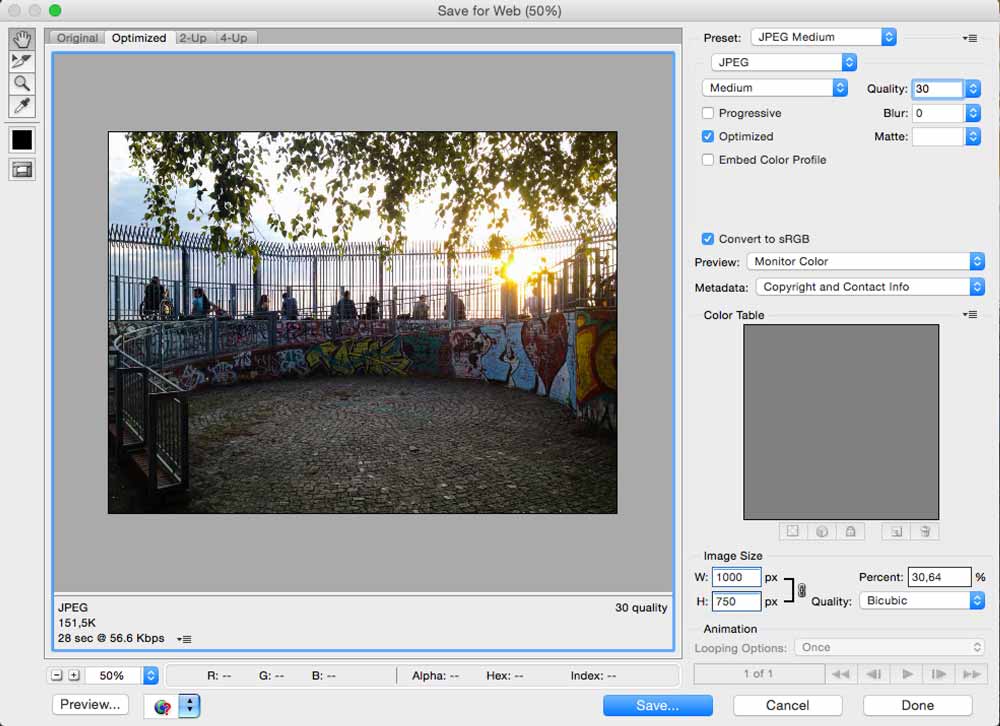Select the Zoom tool

21,84
